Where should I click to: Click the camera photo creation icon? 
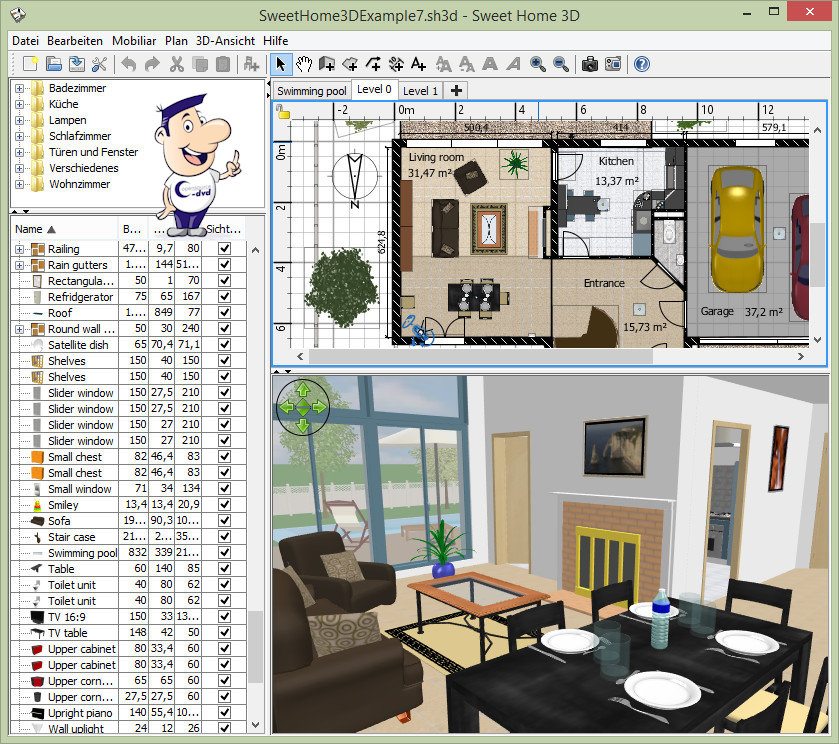[590, 64]
